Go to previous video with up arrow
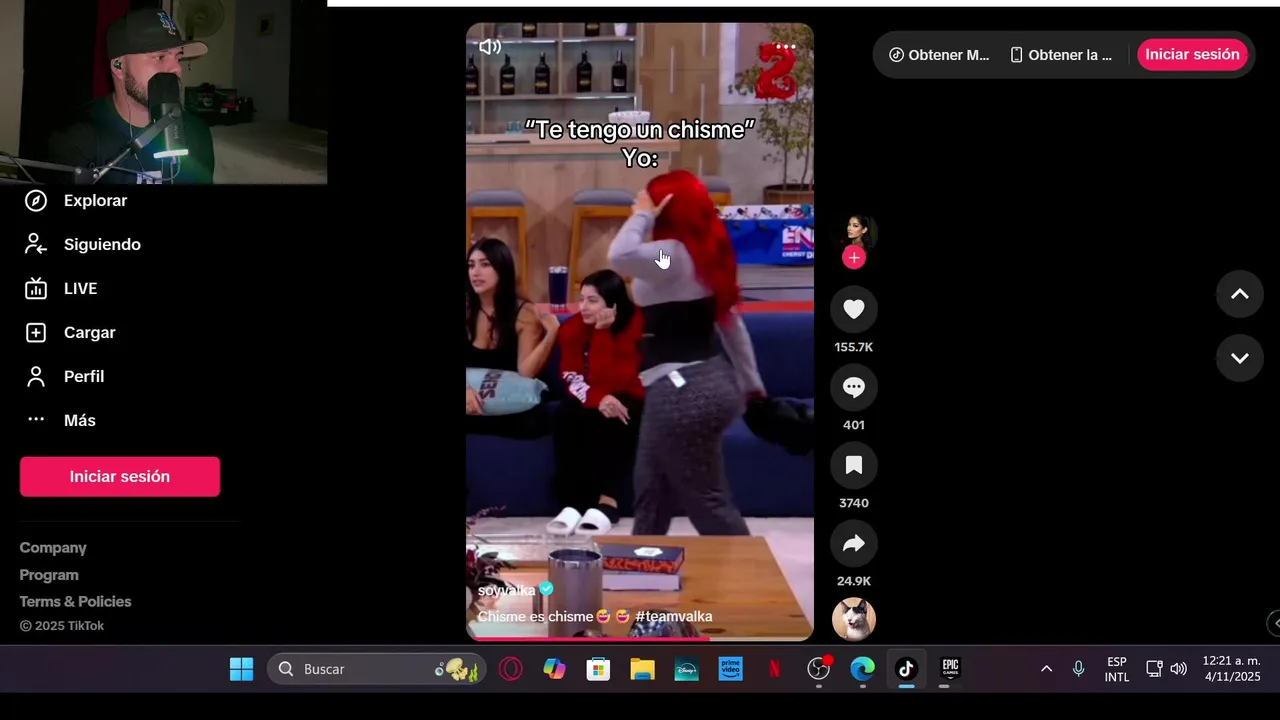The height and width of the screenshot is (720, 1280). 1240,294
